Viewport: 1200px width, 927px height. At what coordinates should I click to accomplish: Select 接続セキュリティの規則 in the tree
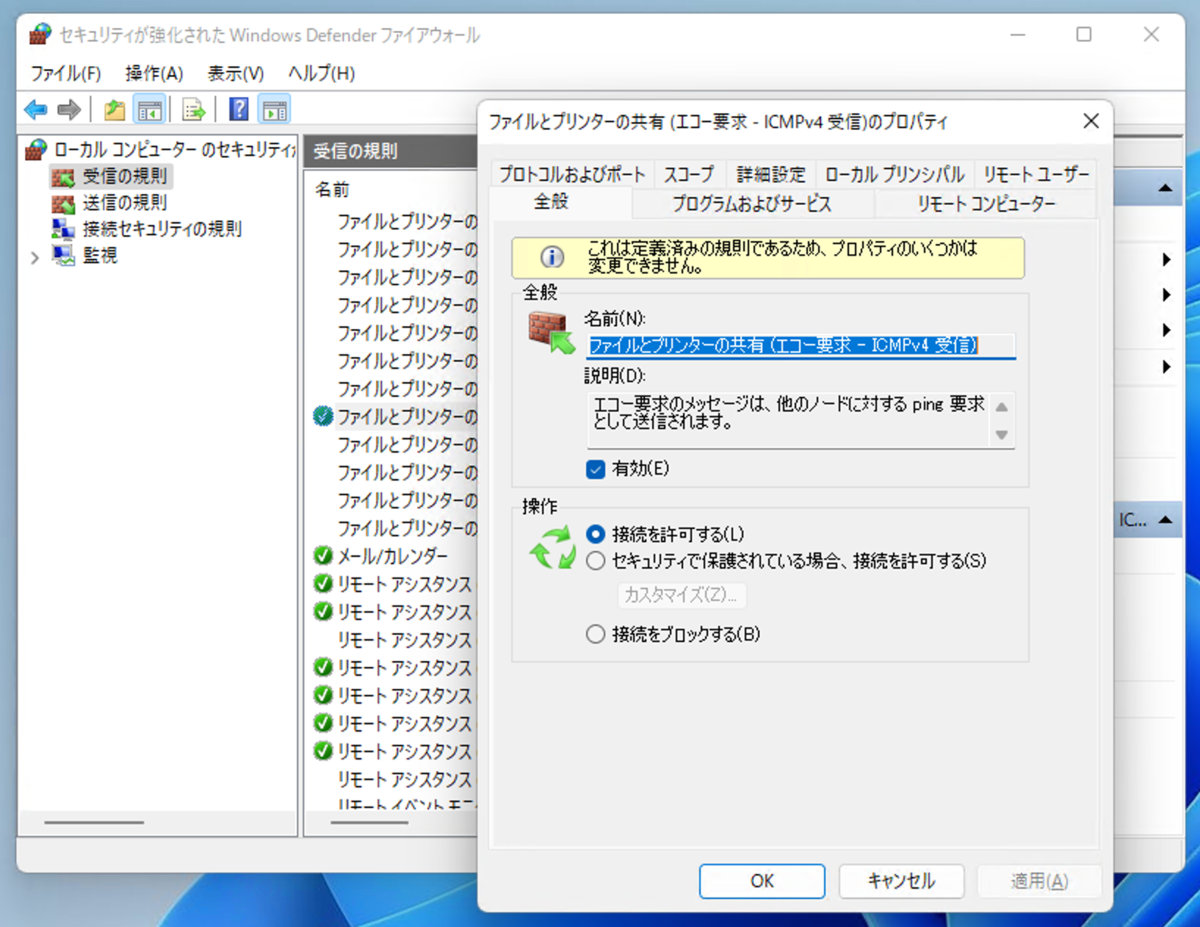pyautogui.click(x=162, y=229)
